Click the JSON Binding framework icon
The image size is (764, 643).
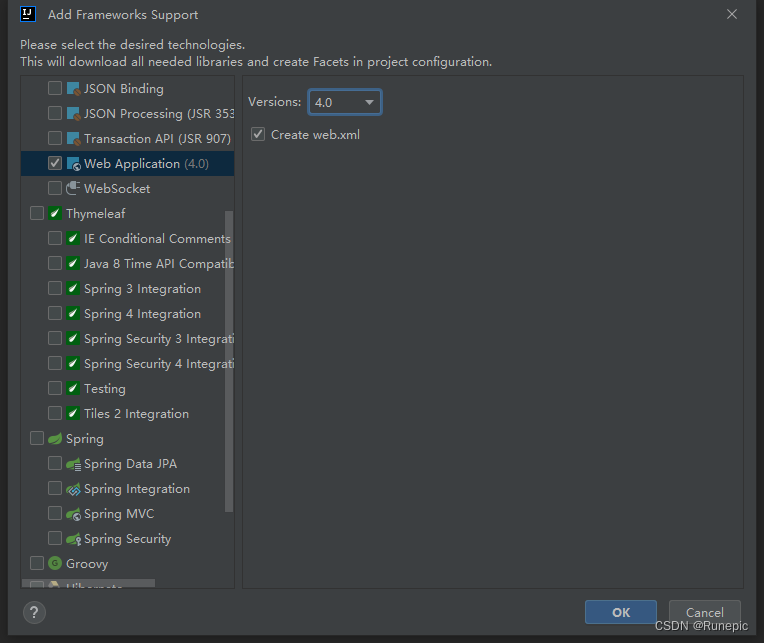(x=73, y=89)
